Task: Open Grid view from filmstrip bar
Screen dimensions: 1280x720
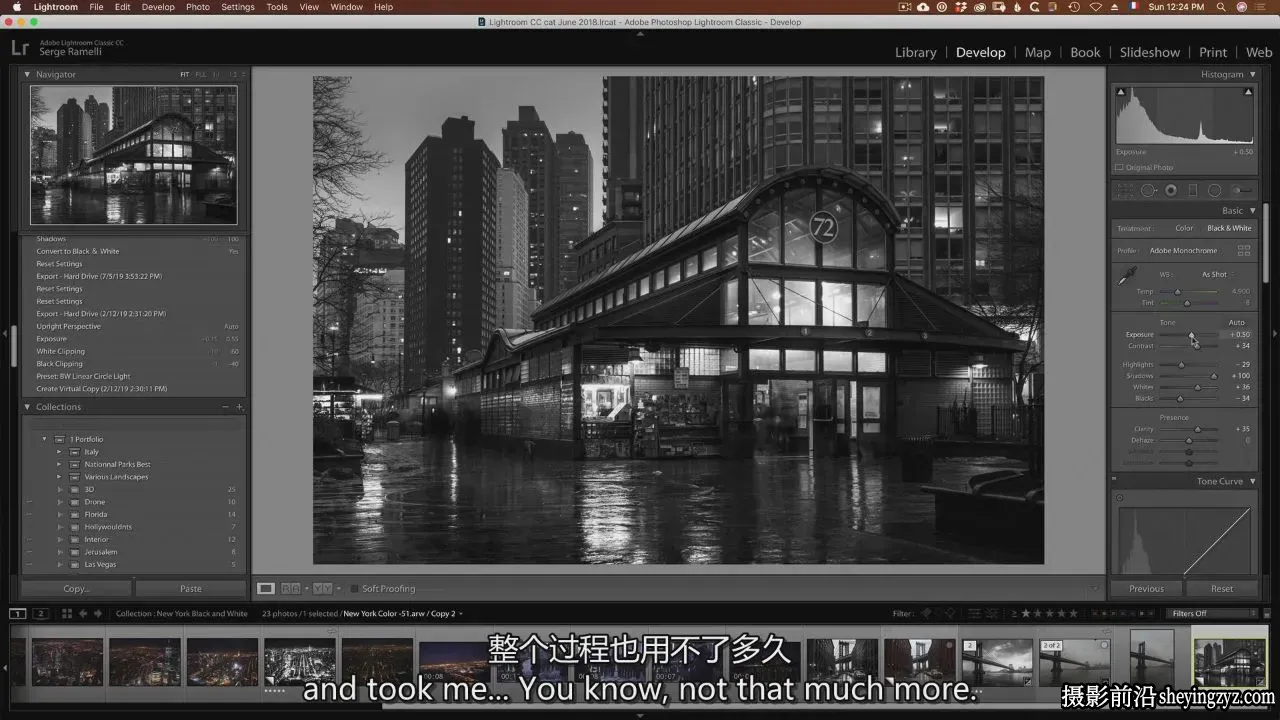Action: pyautogui.click(x=65, y=613)
